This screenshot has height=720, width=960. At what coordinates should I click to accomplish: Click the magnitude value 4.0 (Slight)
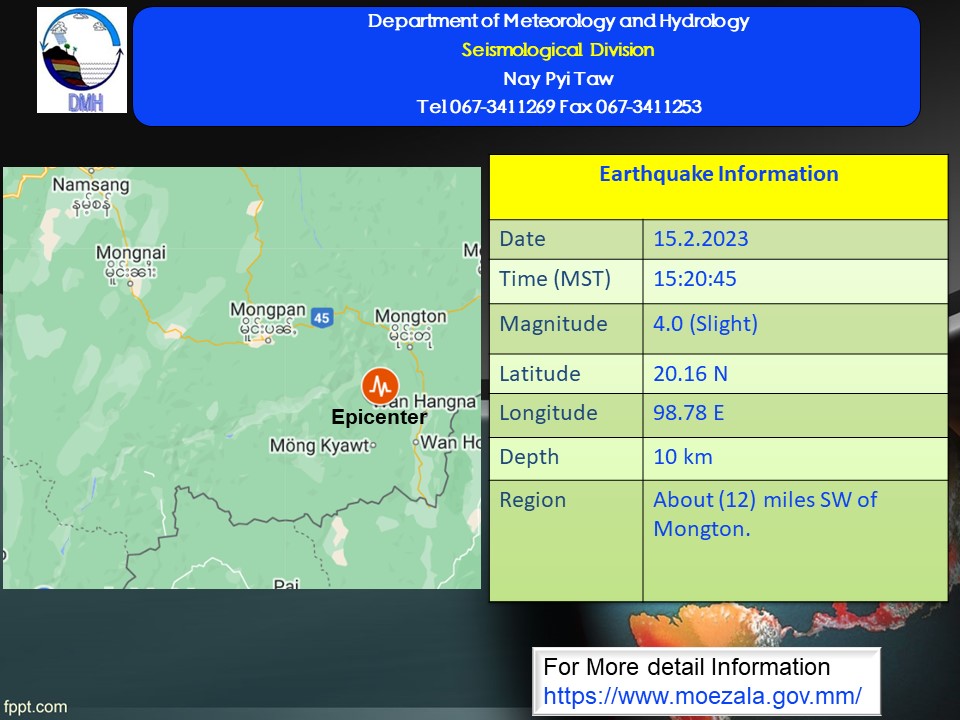[705, 324]
